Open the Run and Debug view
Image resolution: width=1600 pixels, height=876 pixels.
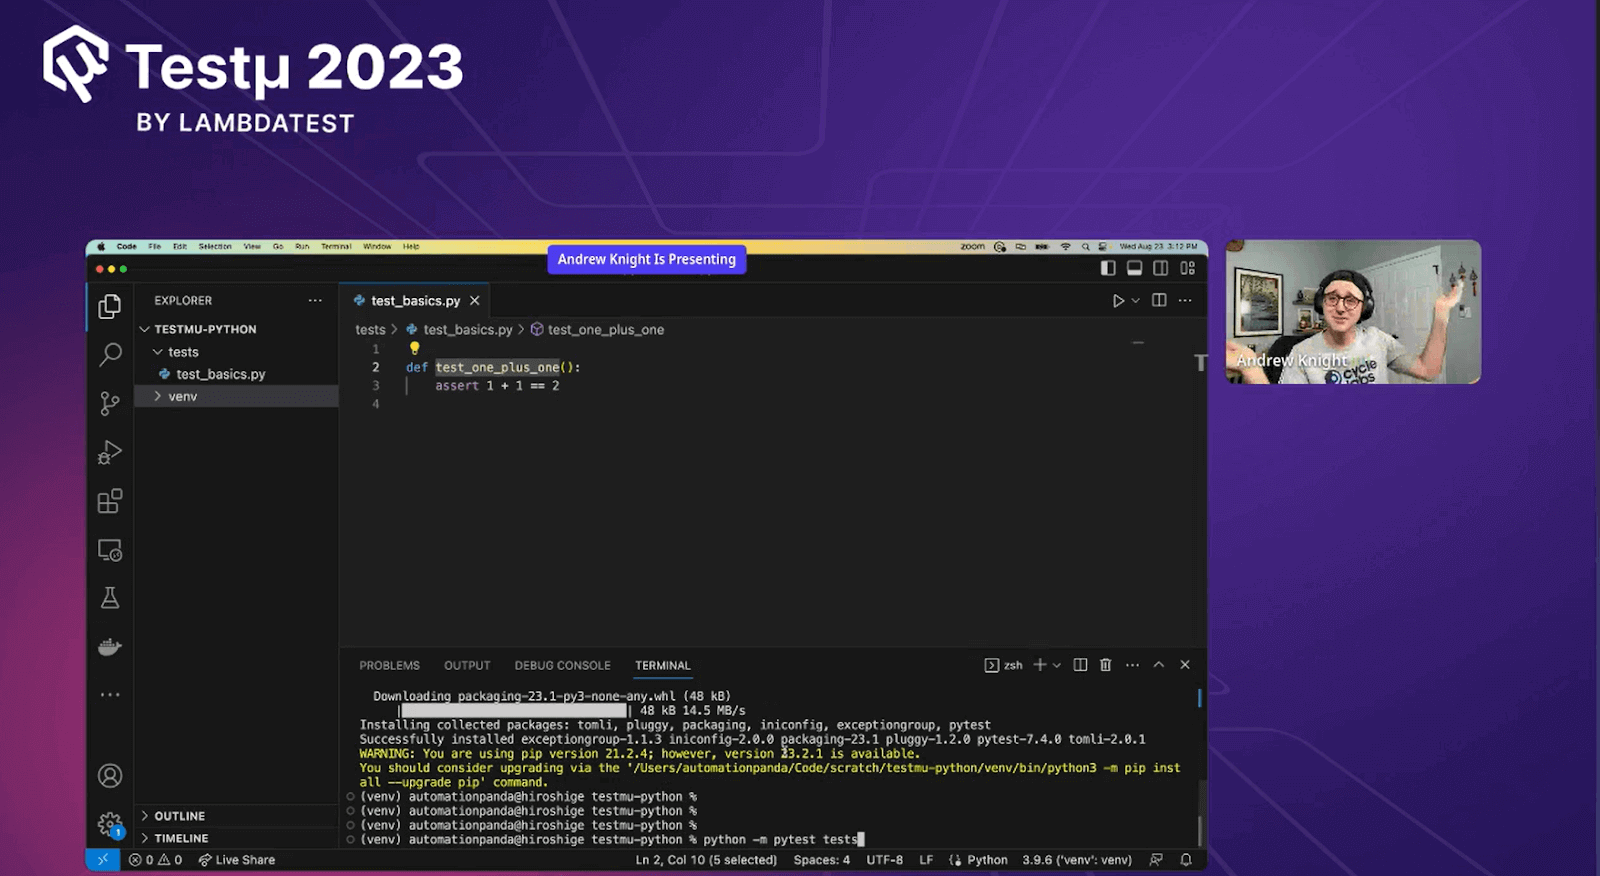tap(110, 452)
